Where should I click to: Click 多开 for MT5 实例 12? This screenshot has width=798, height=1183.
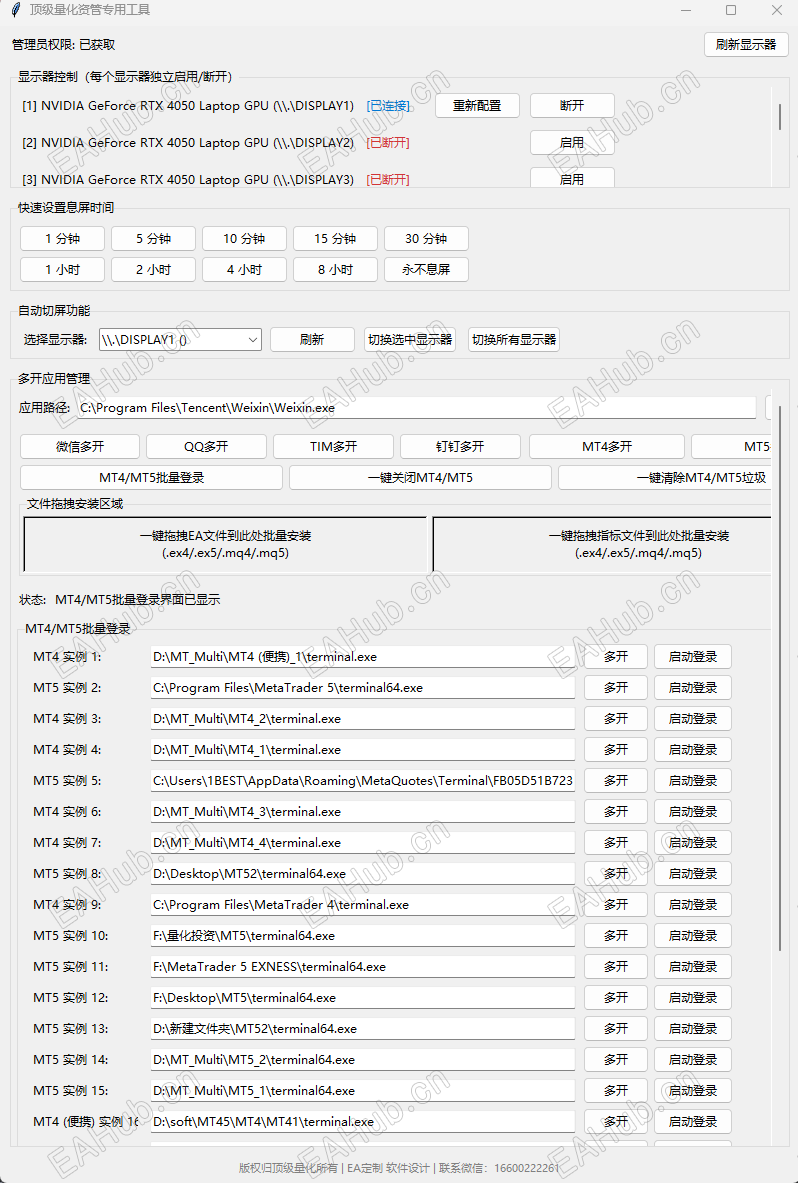click(616, 997)
